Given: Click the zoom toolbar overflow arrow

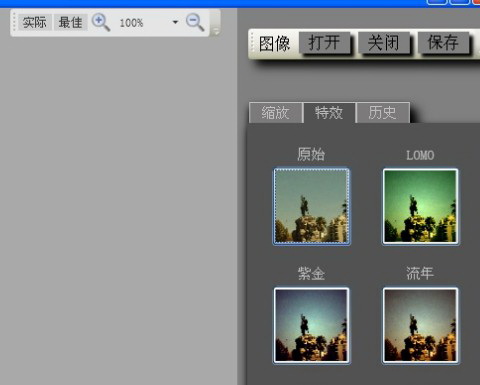Looking at the screenshot, I should click(x=216, y=31).
